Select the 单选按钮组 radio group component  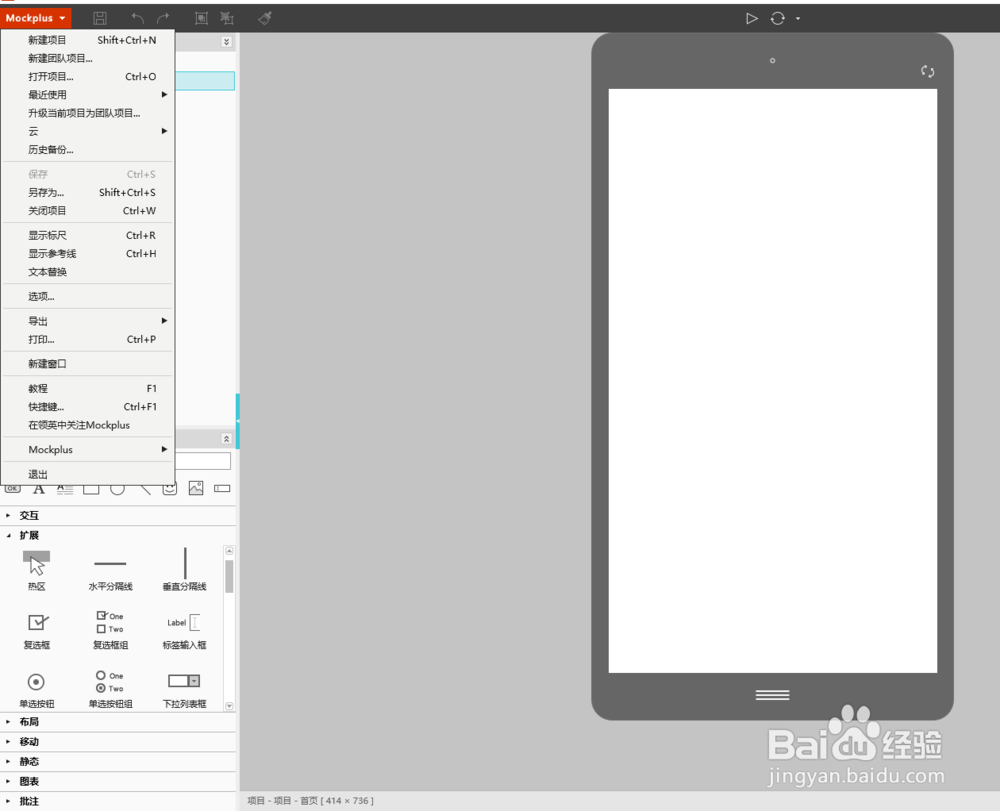click(110, 689)
